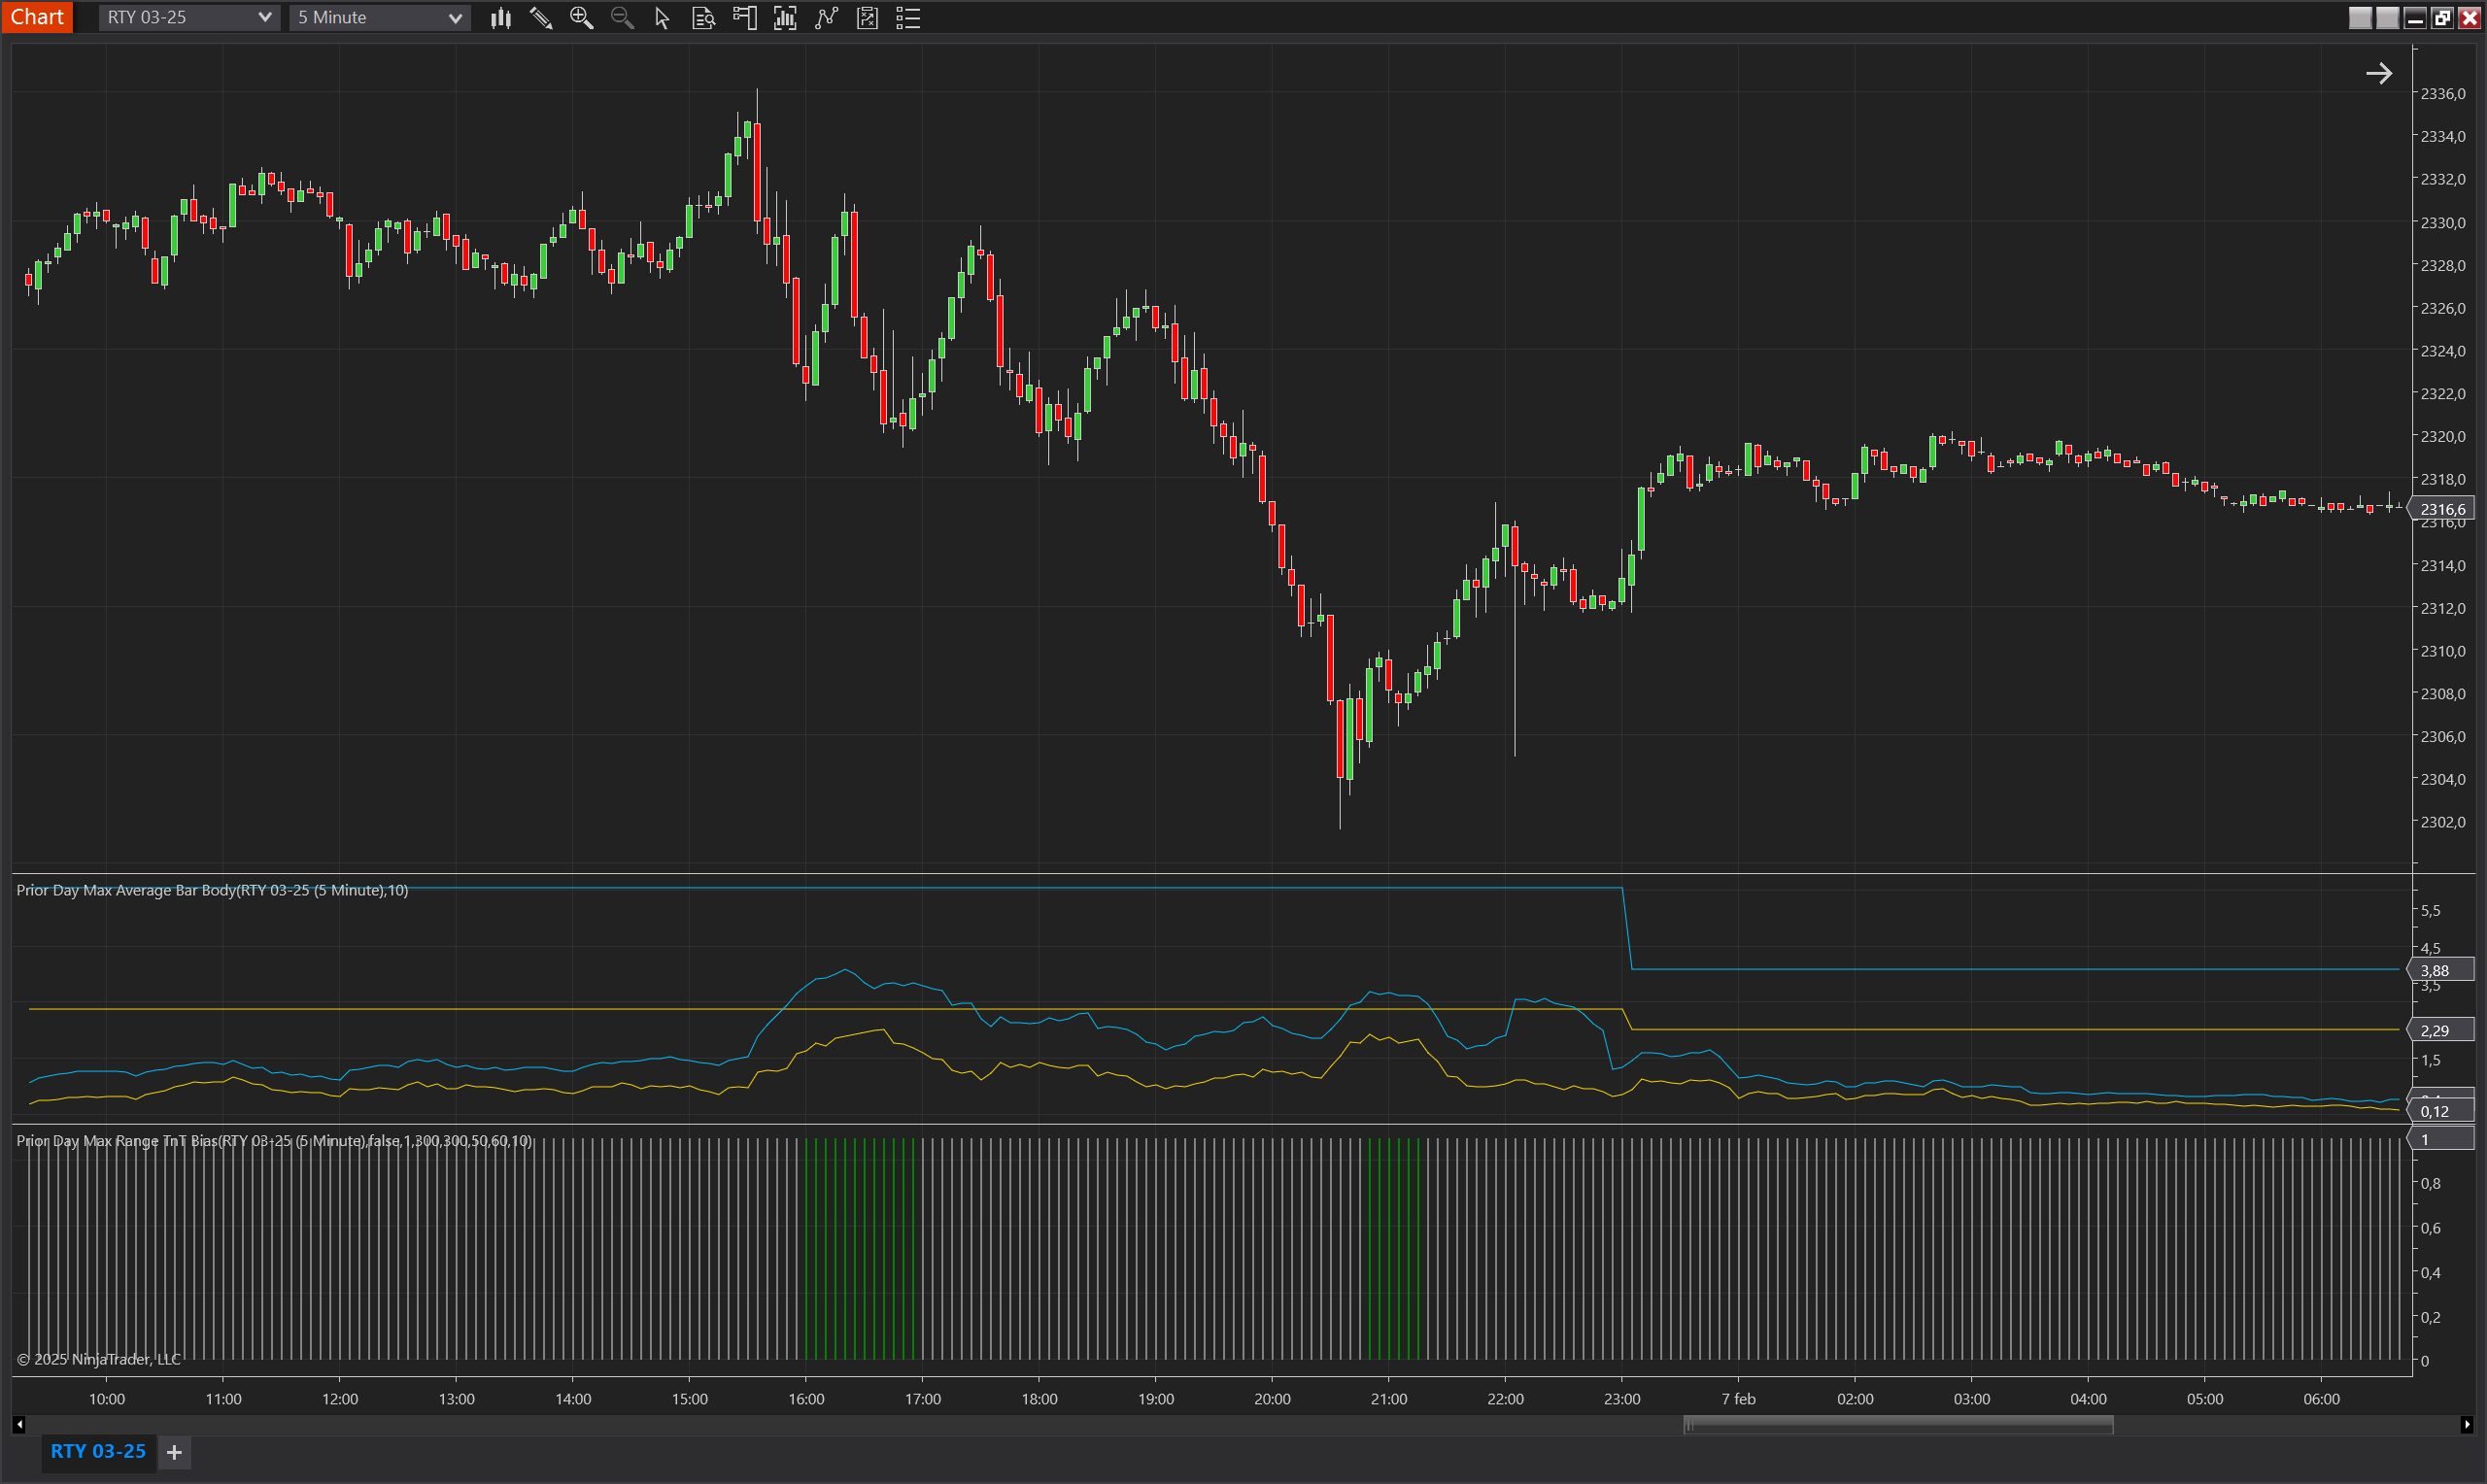2487x1484 pixels.
Task: Click the horizontal scrollbar thumb
Action: click(x=1898, y=1425)
